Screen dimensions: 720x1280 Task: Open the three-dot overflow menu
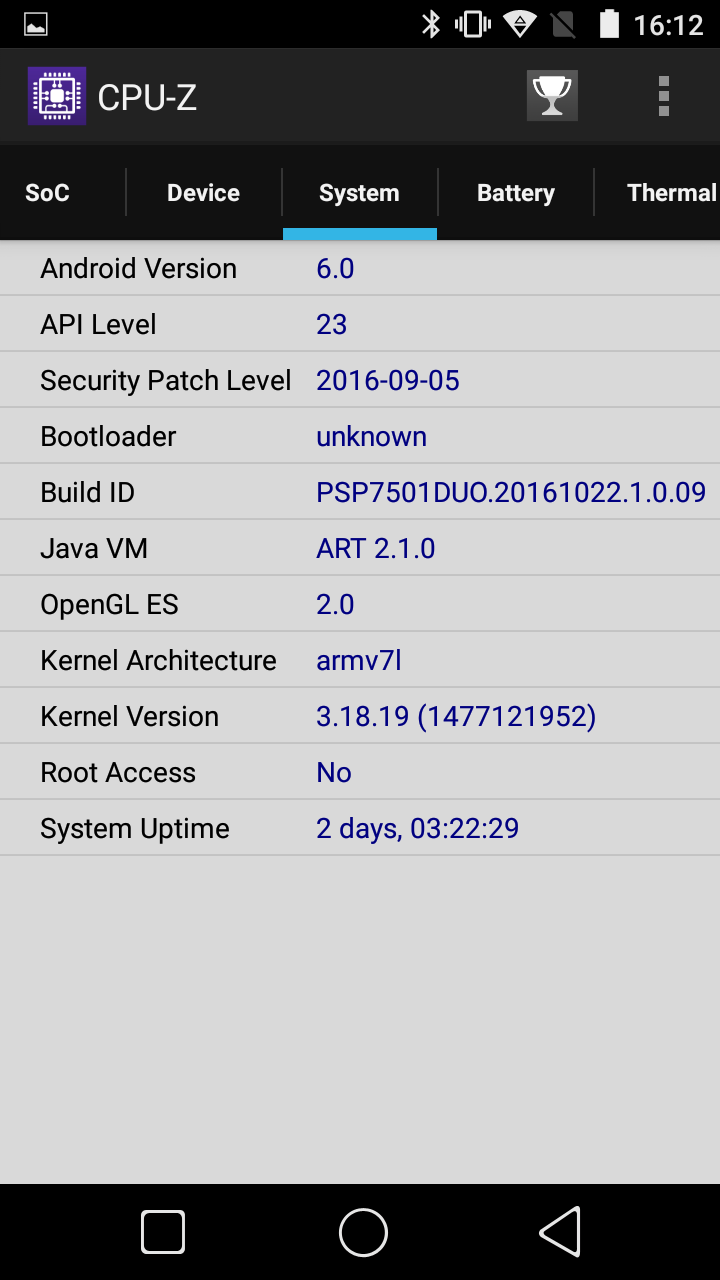click(x=663, y=96)
